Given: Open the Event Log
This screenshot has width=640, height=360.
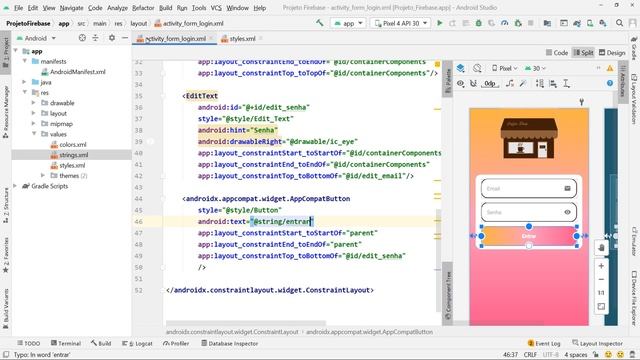Looking at the screenshot, I should pyautogui.click(x=544, y=343).
